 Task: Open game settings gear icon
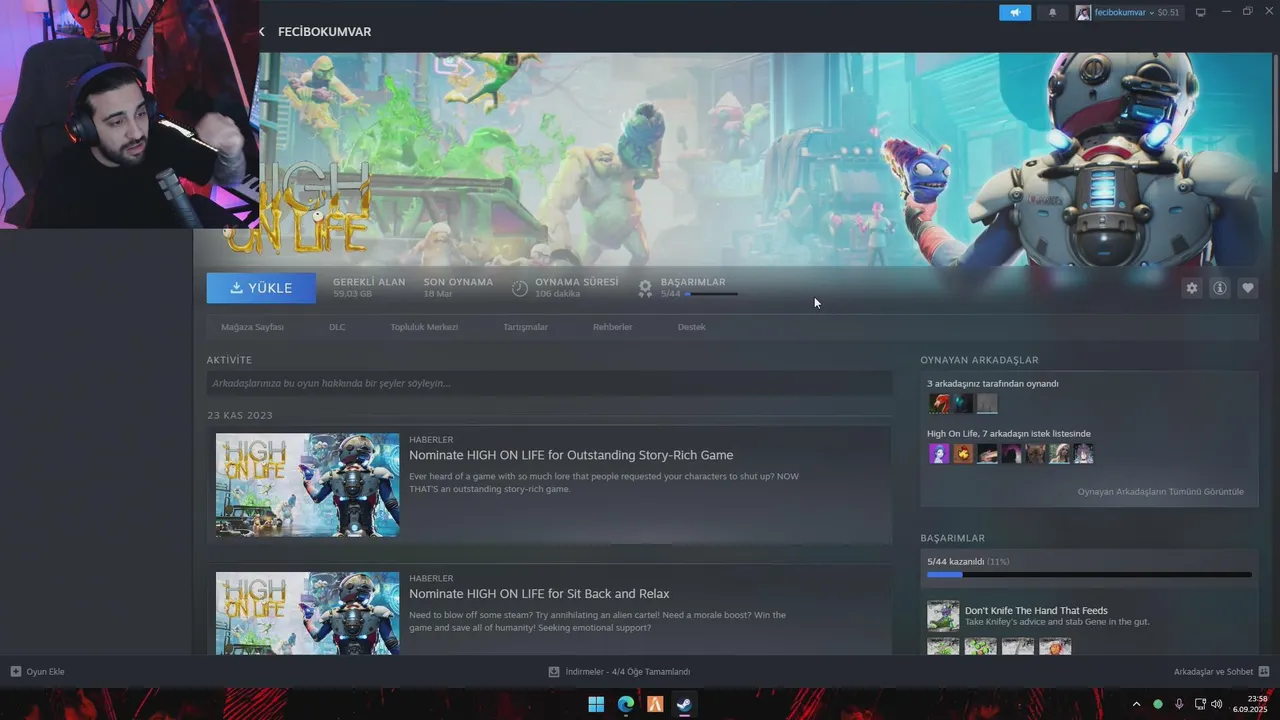point(1191,288)
